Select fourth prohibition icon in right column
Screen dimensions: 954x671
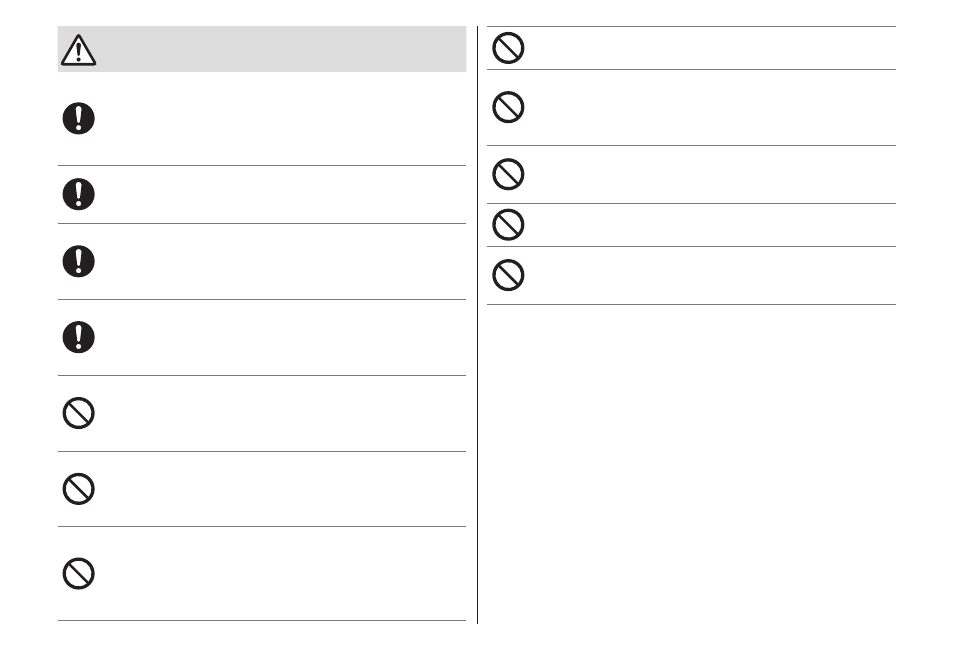(x=508, y=224)
